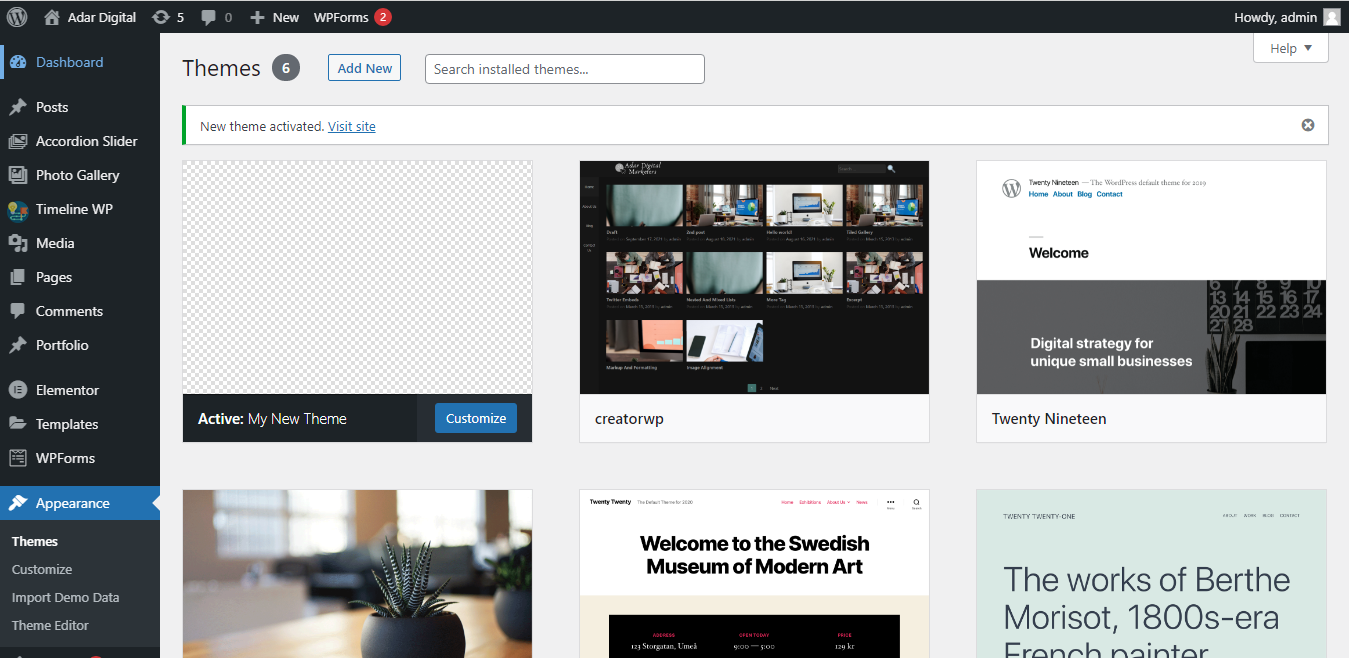The width and height of the screenshot is (1349, 658).
Task: Click the Photo Gallery sidebar icon
Action: click(18, 175)
